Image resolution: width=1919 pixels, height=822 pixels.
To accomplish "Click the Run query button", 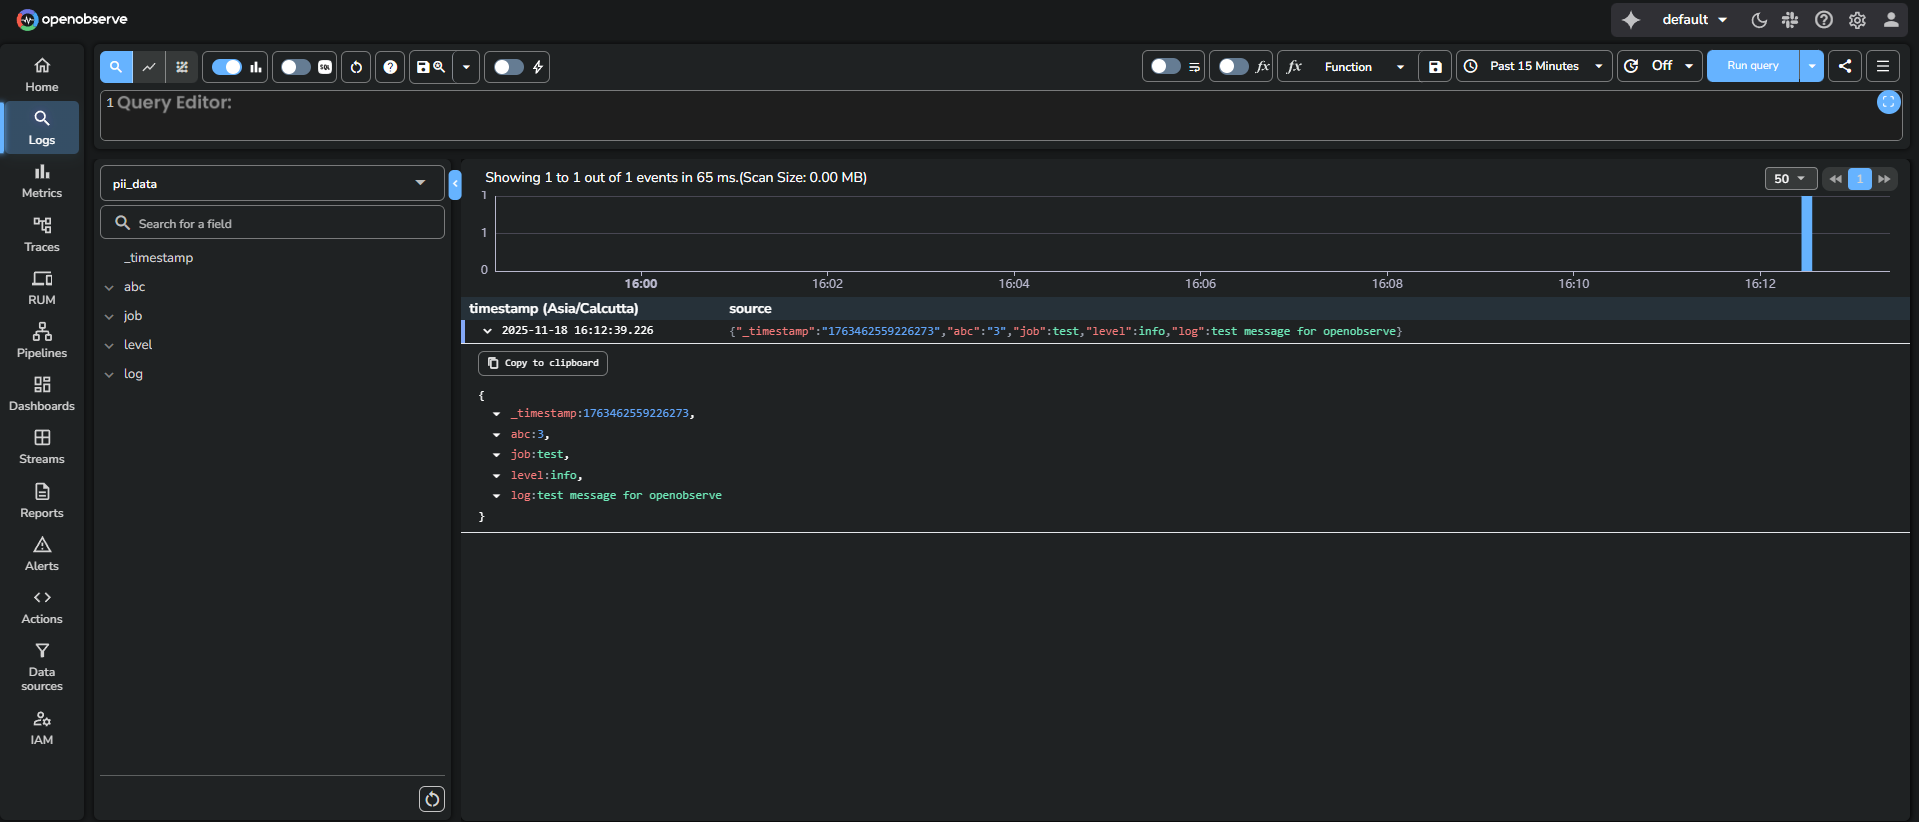I will tap(1752, 67).
